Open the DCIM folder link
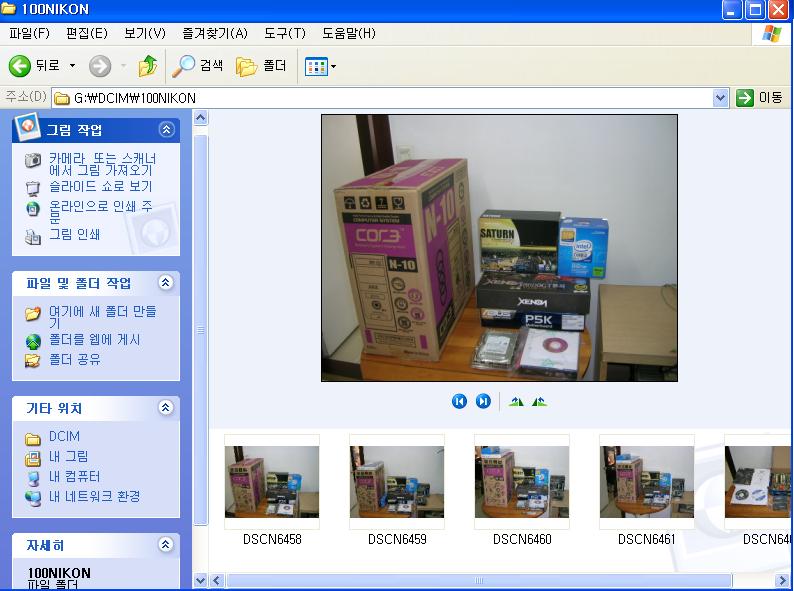Screen dimensions: 794x591 tap(64, 436)
